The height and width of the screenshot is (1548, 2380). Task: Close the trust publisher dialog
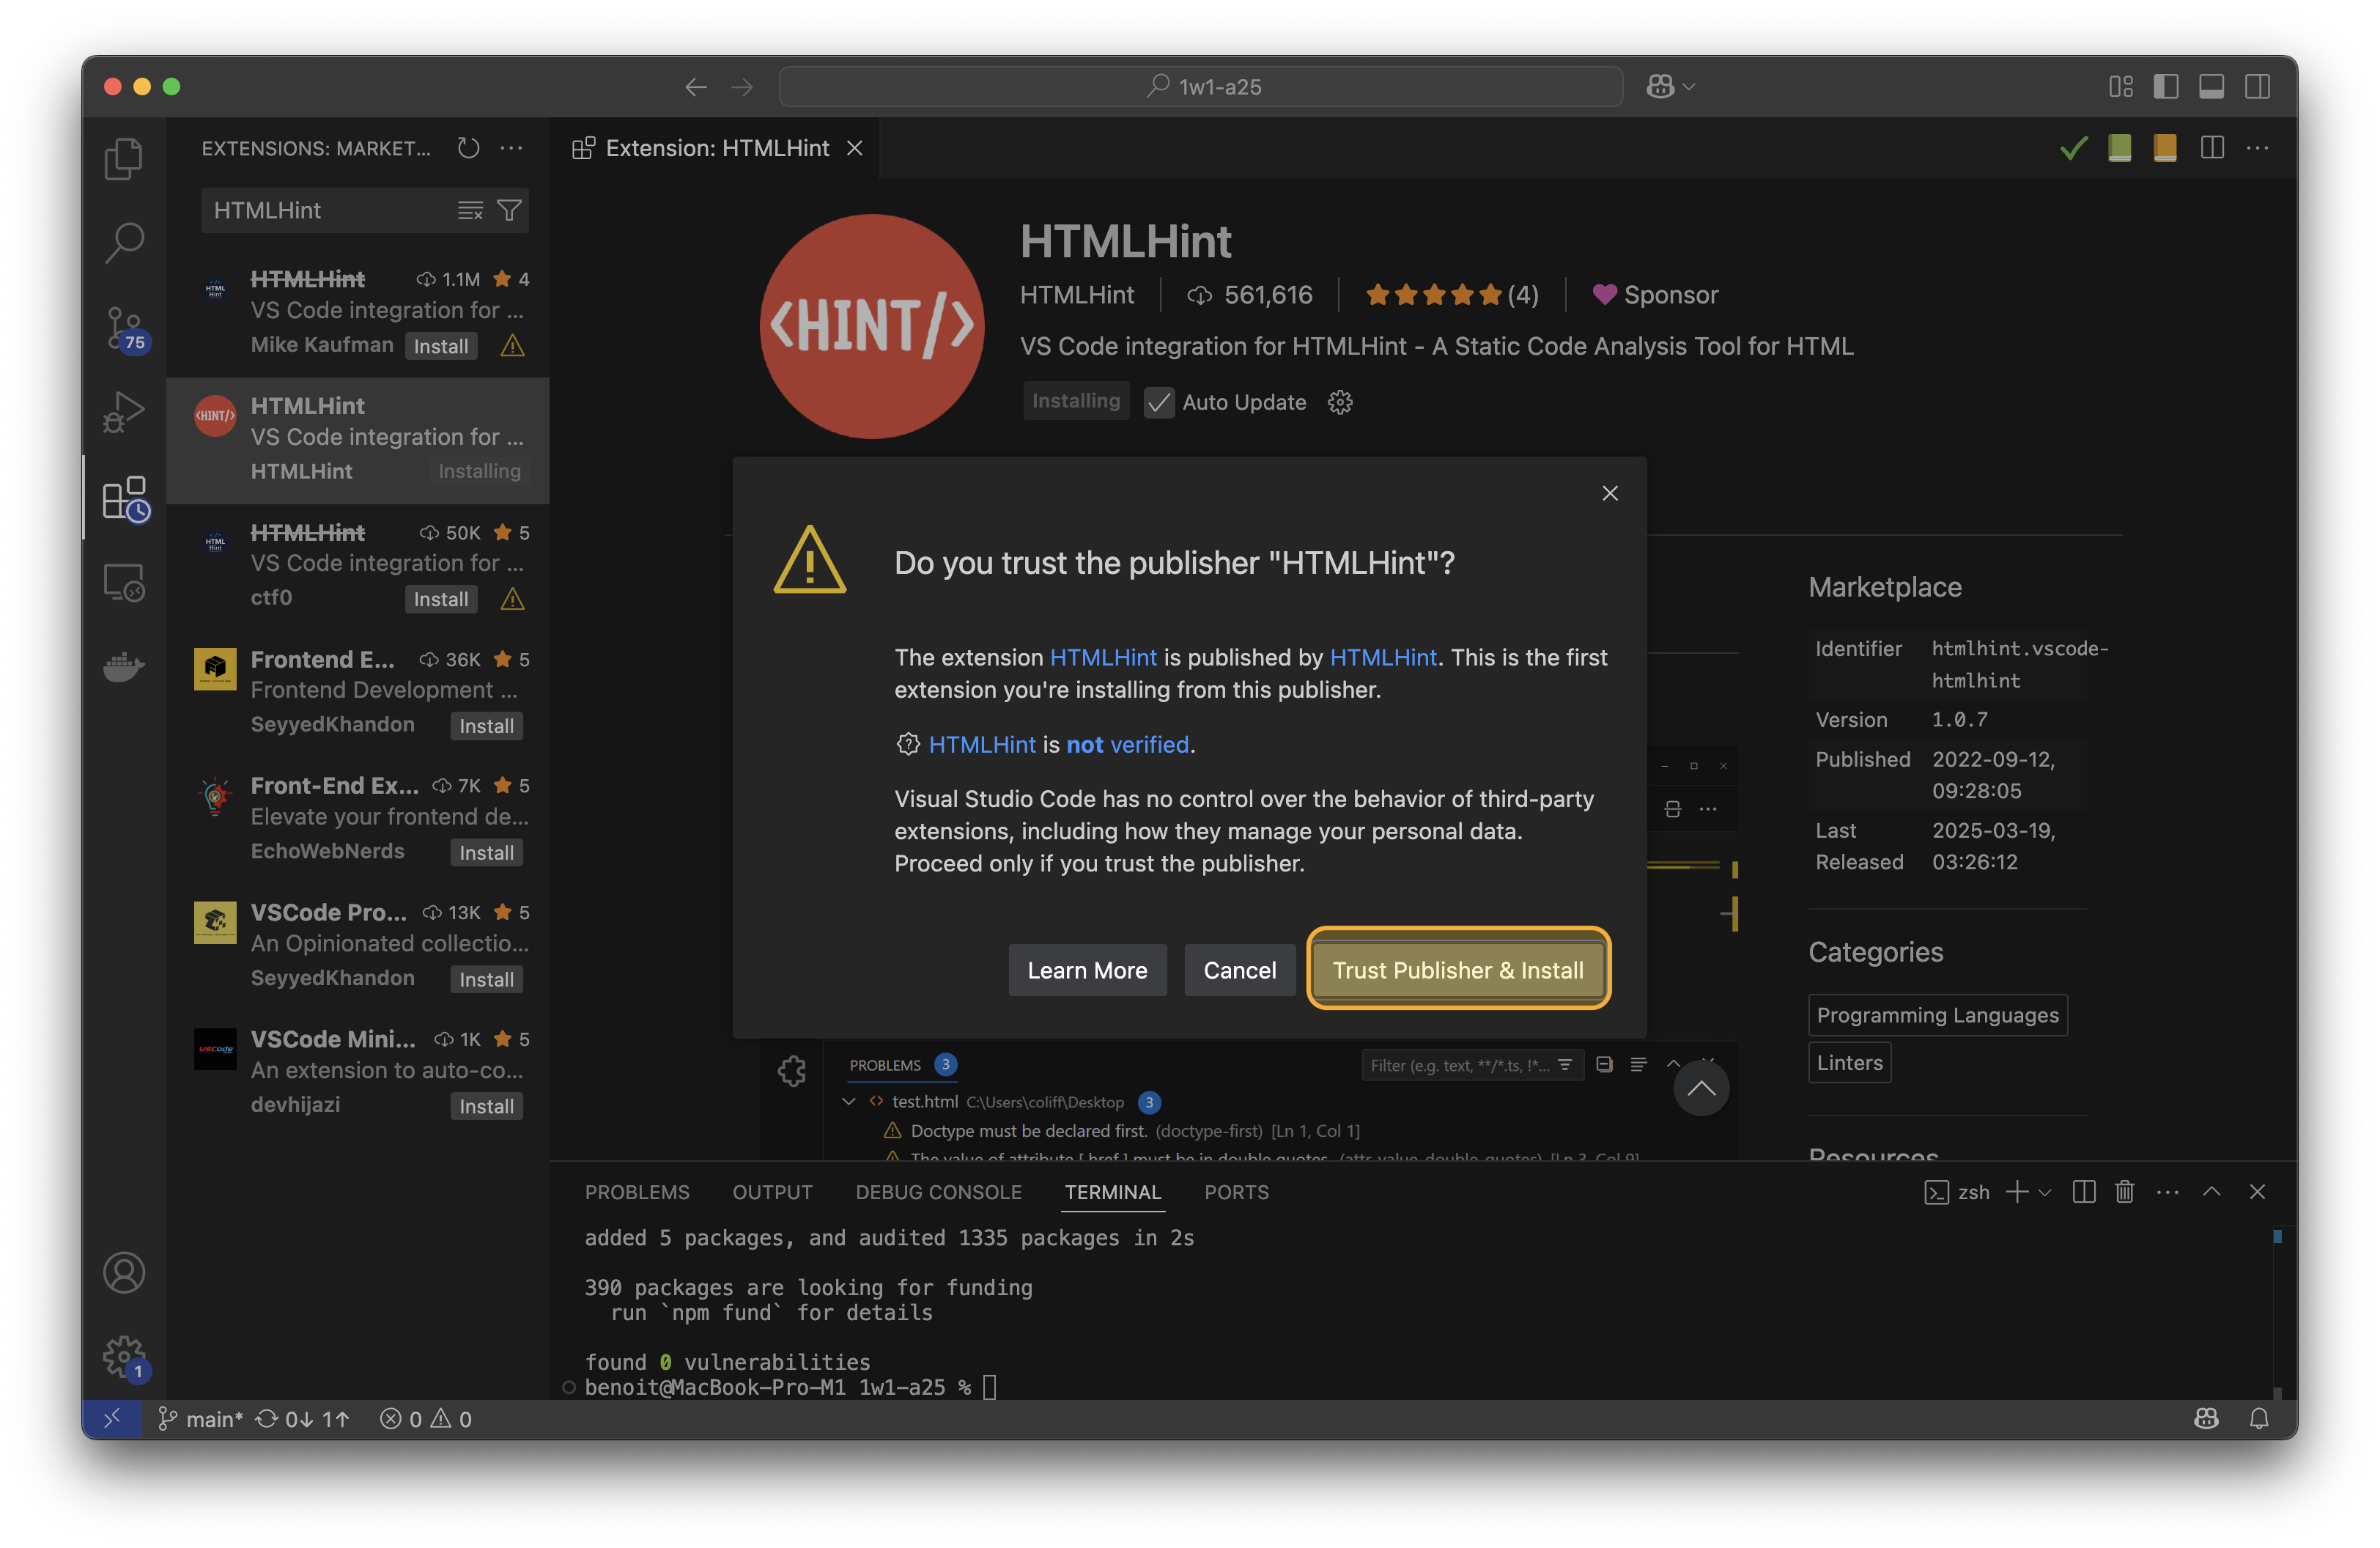[1610, 493]
